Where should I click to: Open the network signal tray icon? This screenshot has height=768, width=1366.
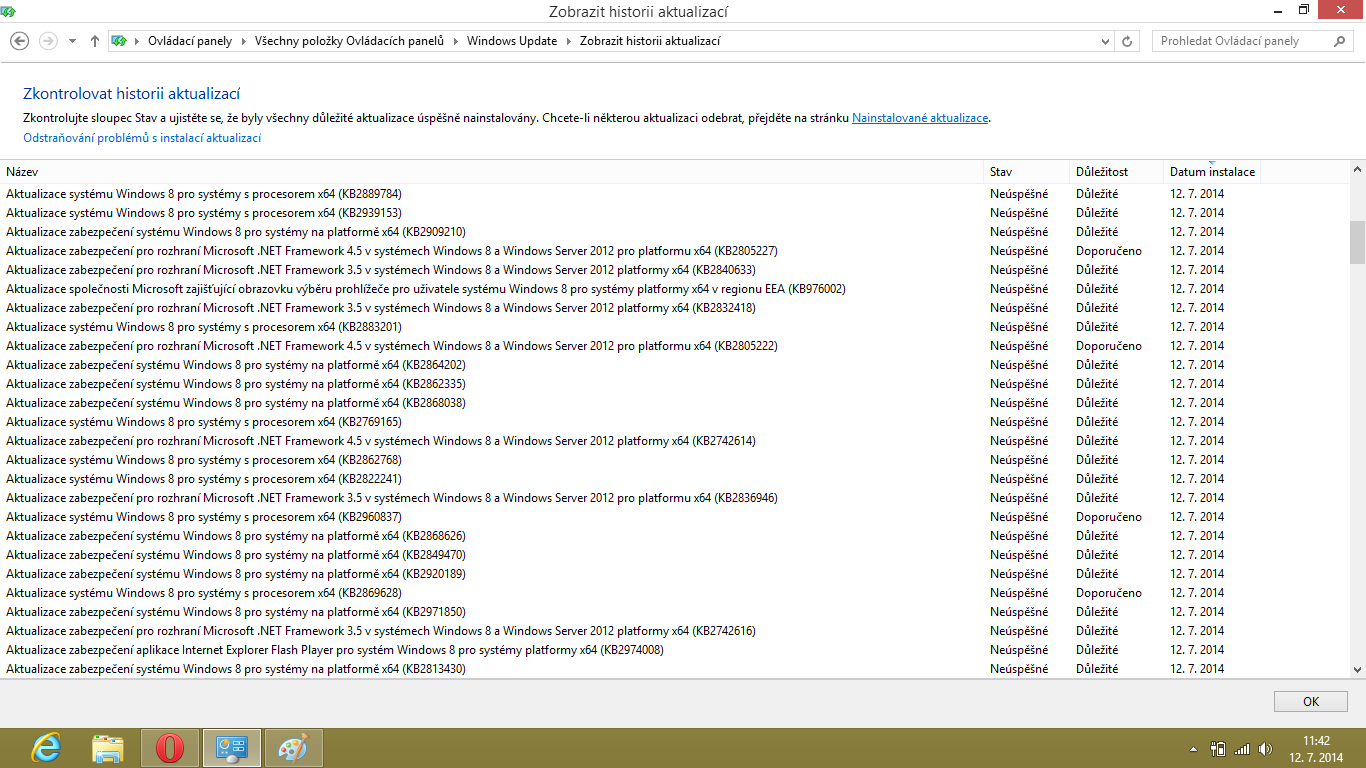pos(1243,748)
